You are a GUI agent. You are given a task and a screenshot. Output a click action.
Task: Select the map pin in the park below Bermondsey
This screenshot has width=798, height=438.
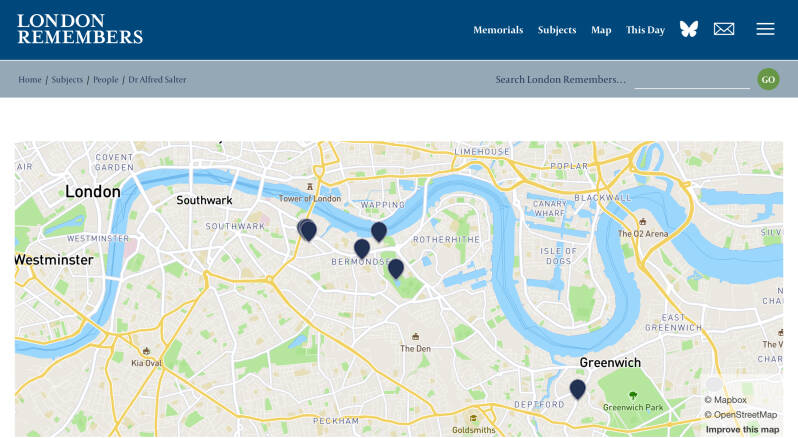pyautogui.click(x=395, y=269)
